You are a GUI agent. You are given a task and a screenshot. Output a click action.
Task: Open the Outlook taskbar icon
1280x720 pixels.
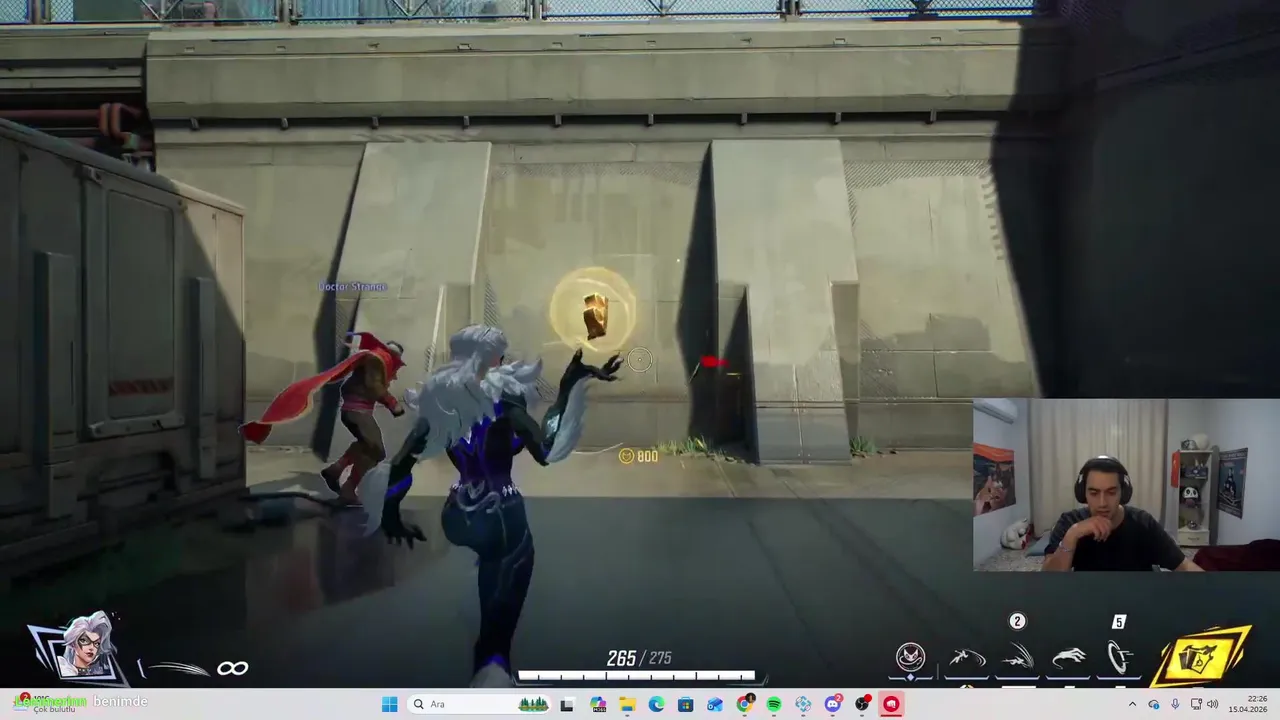tap(715, 704)
